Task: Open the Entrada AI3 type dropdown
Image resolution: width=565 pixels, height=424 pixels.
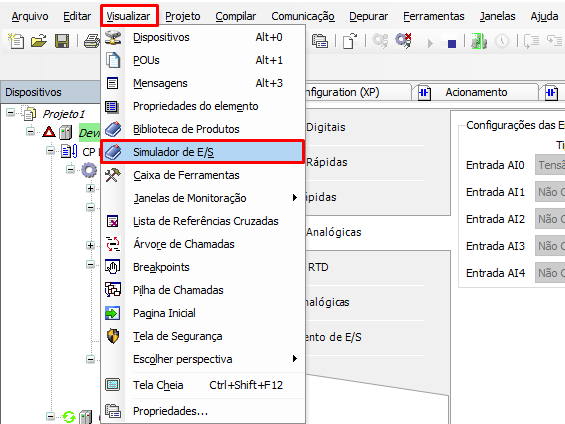Action: coord(550,246)
